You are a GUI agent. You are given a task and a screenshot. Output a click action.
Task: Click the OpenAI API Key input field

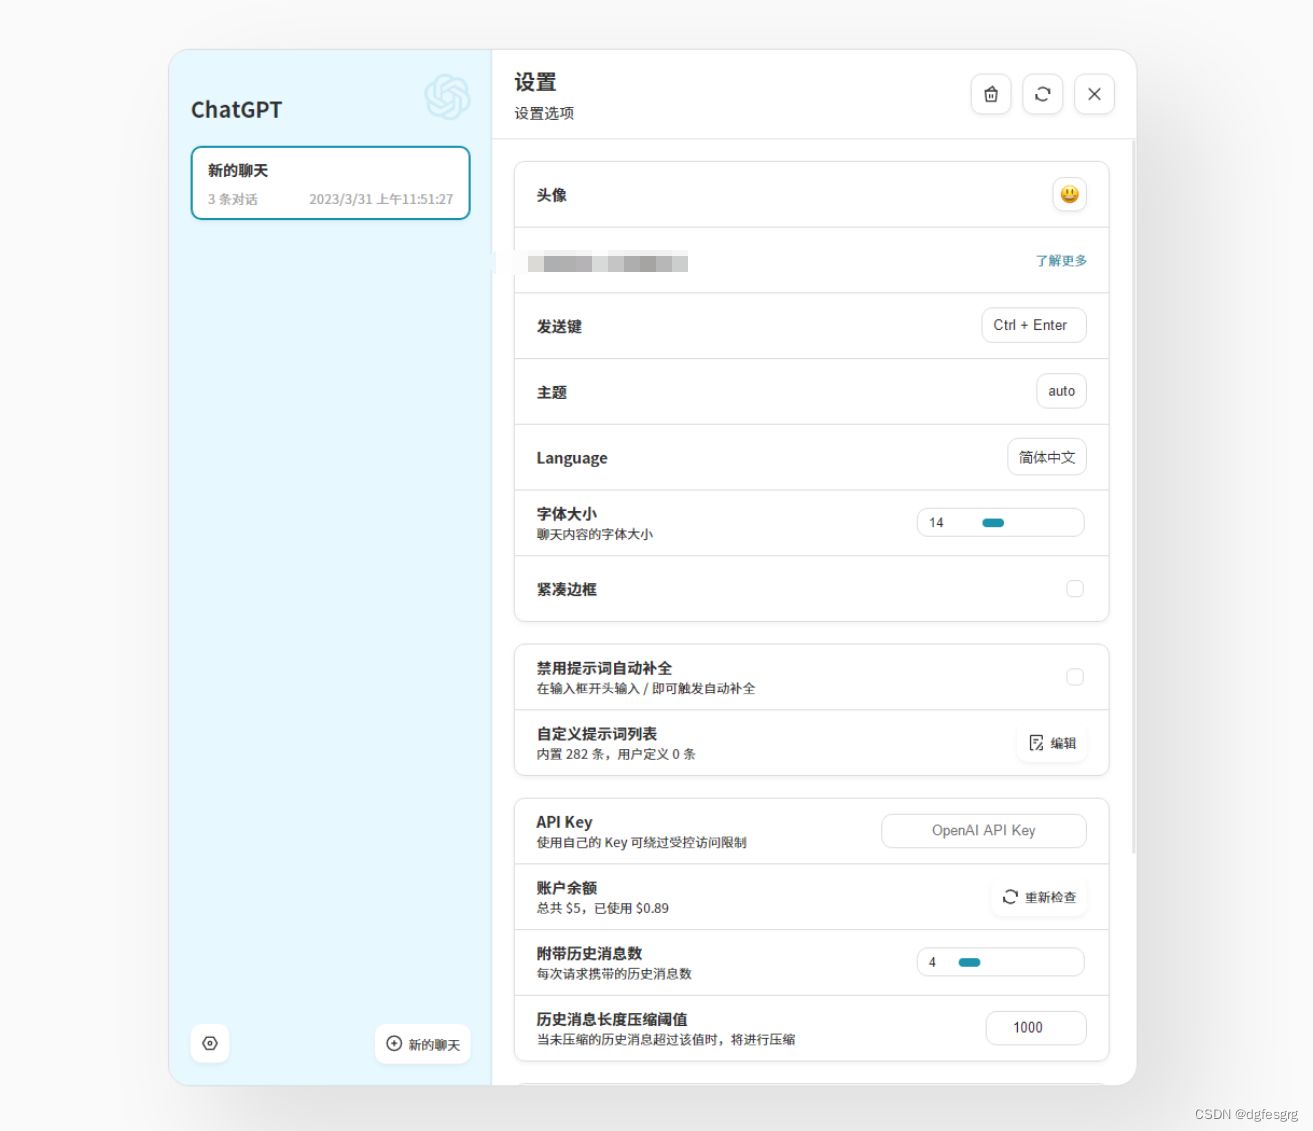[983, 830]
